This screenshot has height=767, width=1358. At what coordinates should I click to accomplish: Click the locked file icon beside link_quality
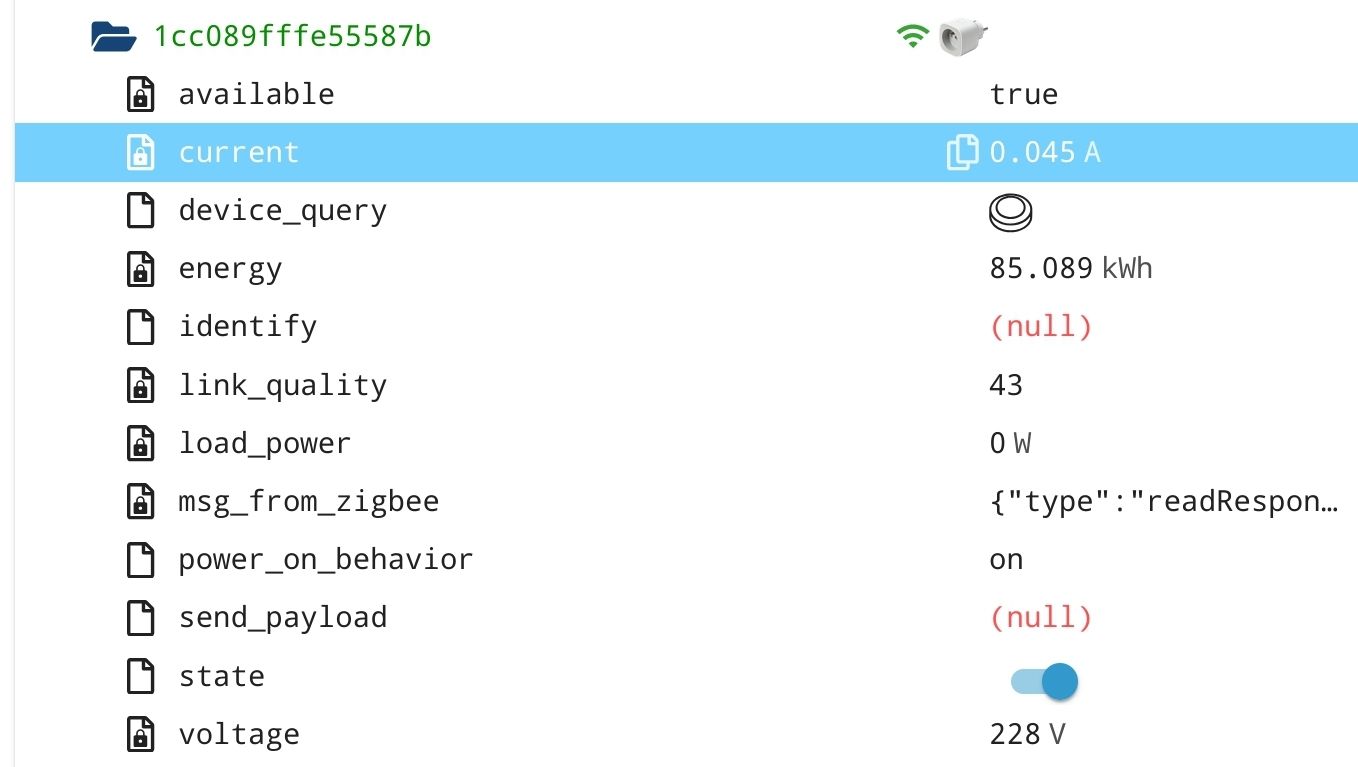(141, 385)
